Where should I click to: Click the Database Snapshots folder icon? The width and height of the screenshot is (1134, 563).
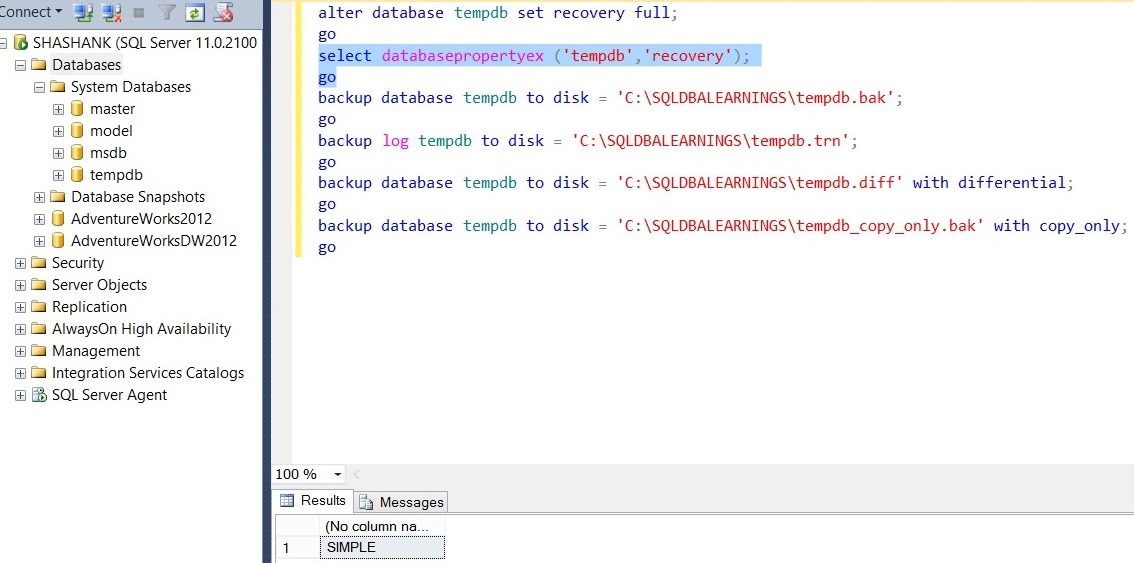[58, 197]
